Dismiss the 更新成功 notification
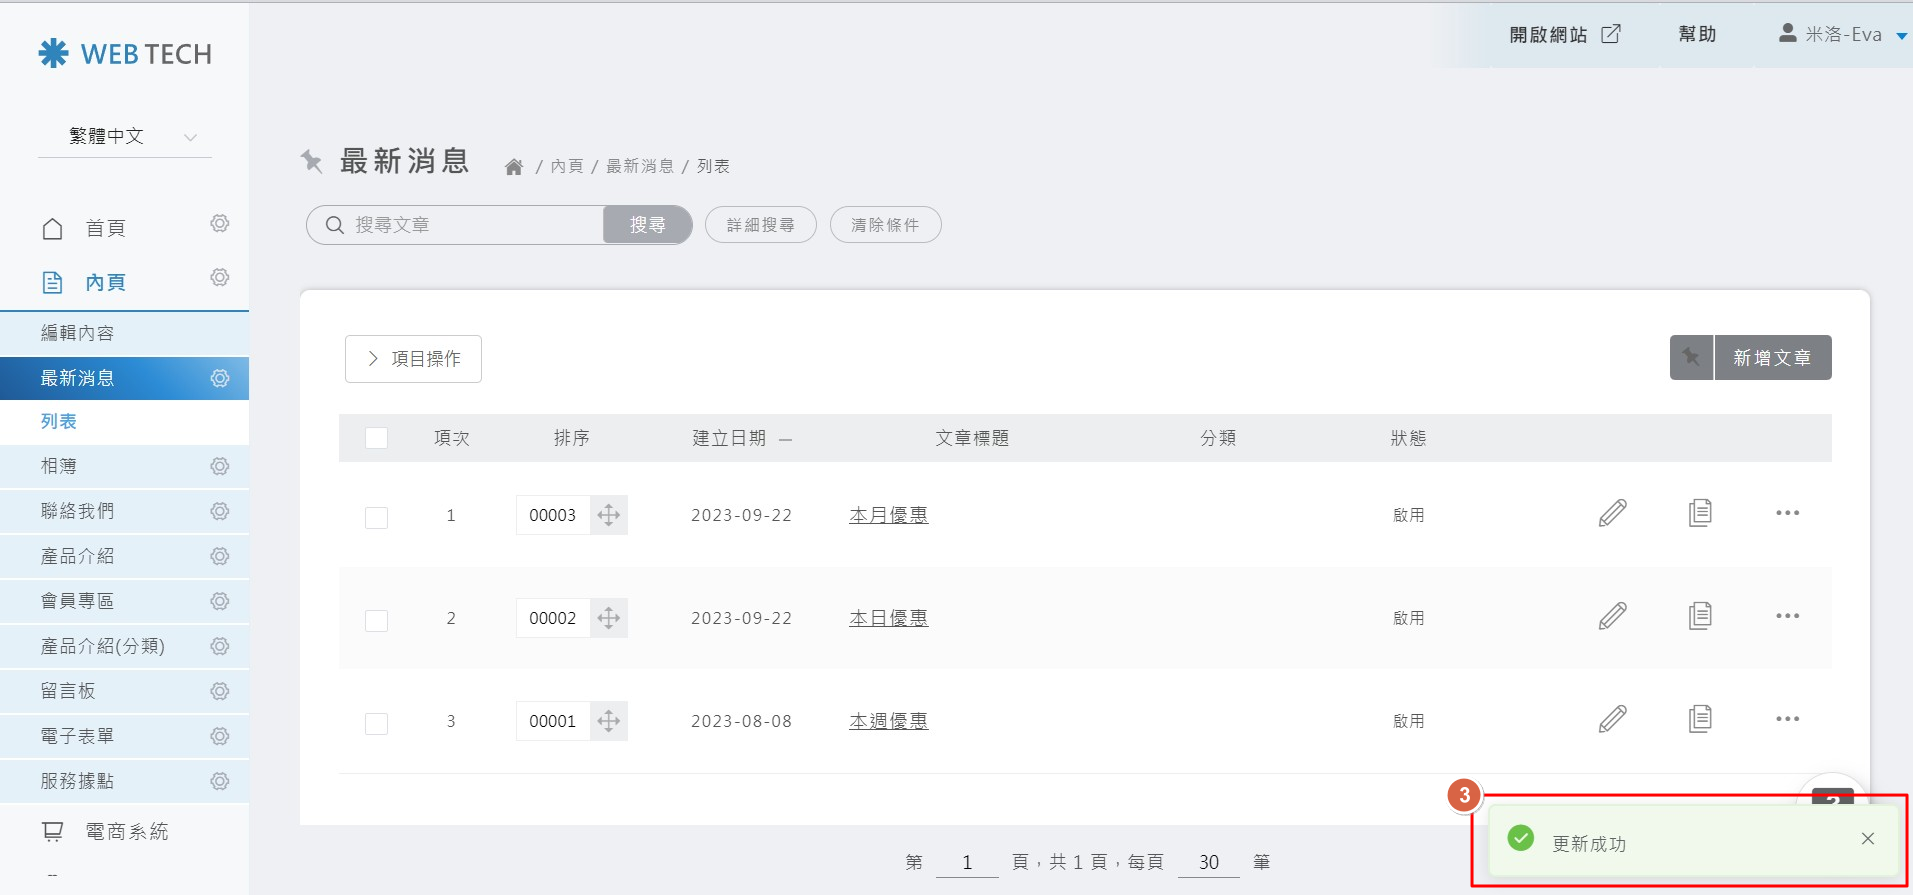The height and width of the screenshot is (895, 1913). 1867,839
